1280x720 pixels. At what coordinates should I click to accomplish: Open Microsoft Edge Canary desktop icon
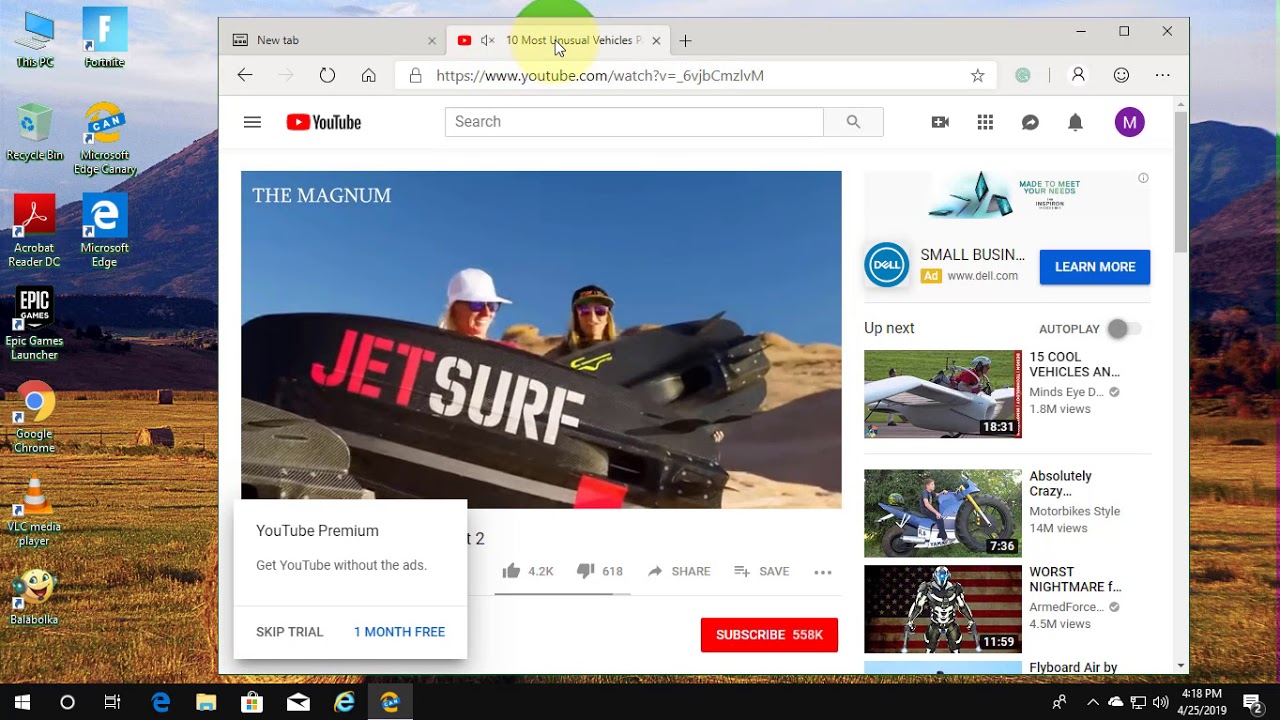point(105,138)
